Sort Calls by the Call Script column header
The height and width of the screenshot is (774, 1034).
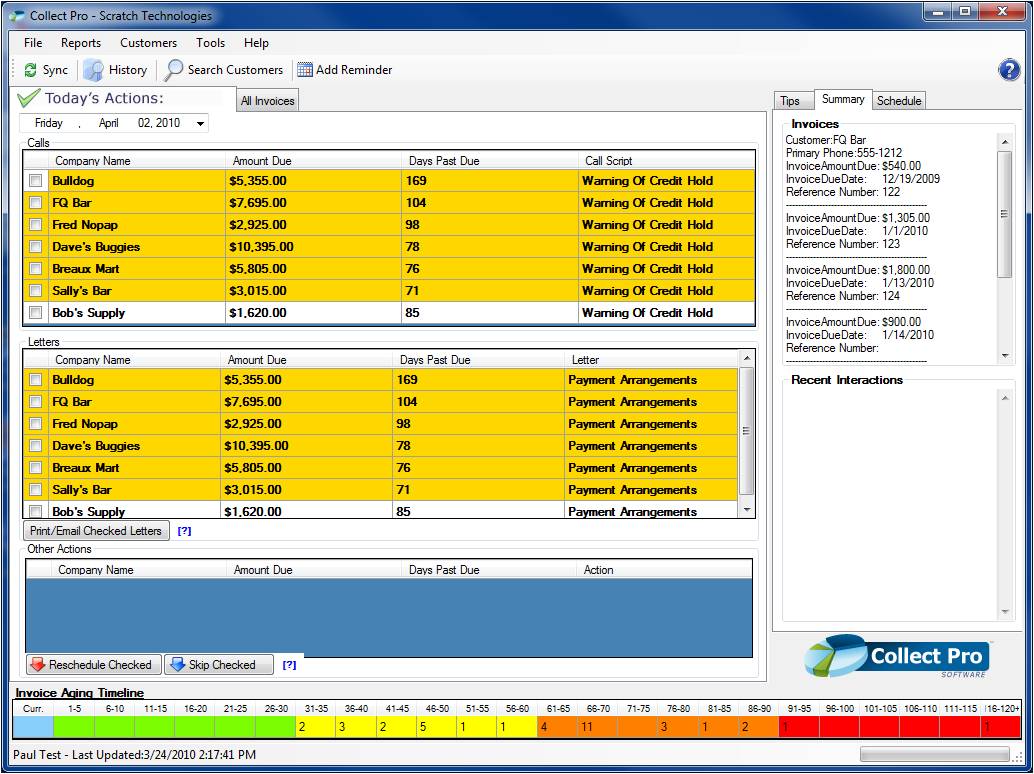(667, 161)
